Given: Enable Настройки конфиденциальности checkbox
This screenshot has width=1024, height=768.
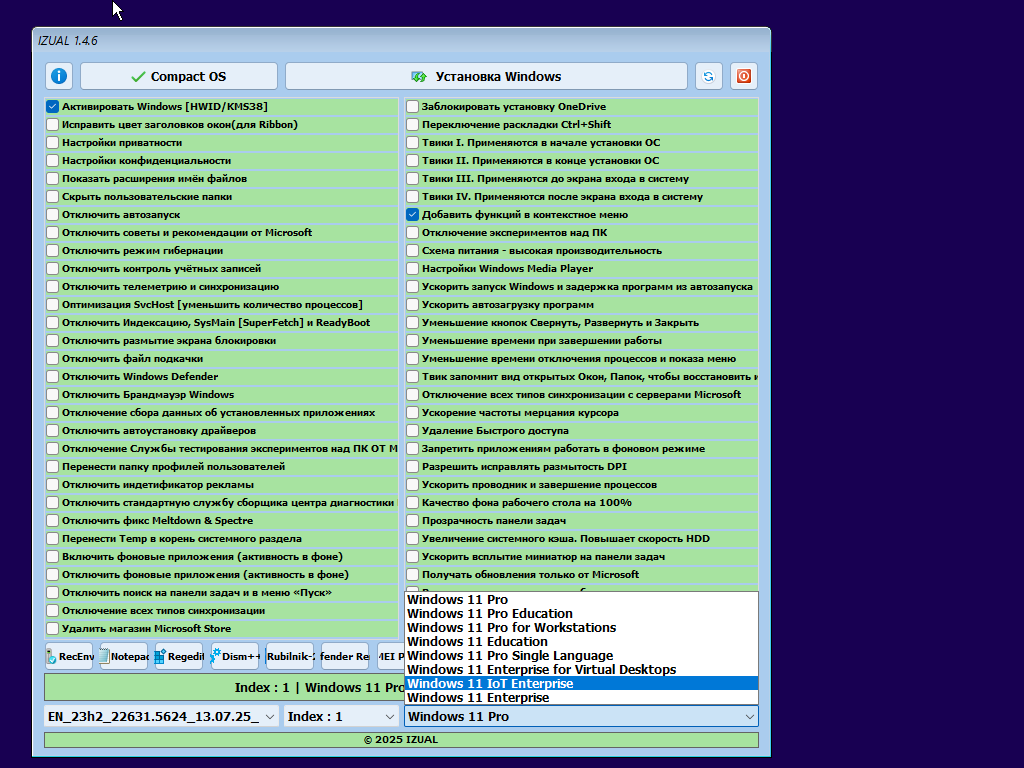Looking at the screenshot, I should tap(53, 161).
